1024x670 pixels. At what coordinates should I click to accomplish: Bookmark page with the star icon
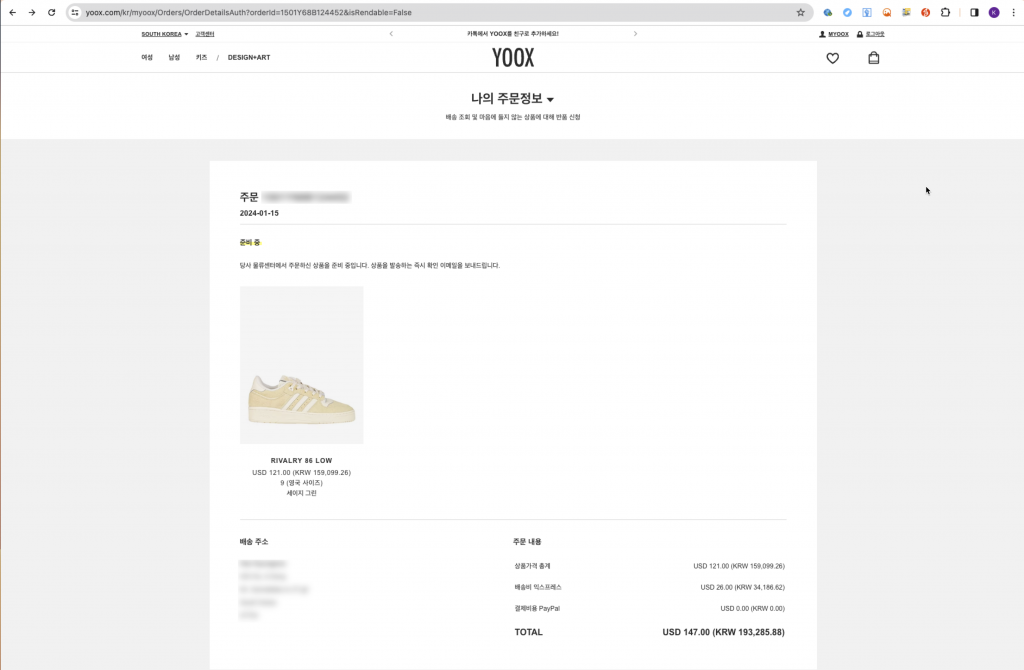[x=800, y=12]
